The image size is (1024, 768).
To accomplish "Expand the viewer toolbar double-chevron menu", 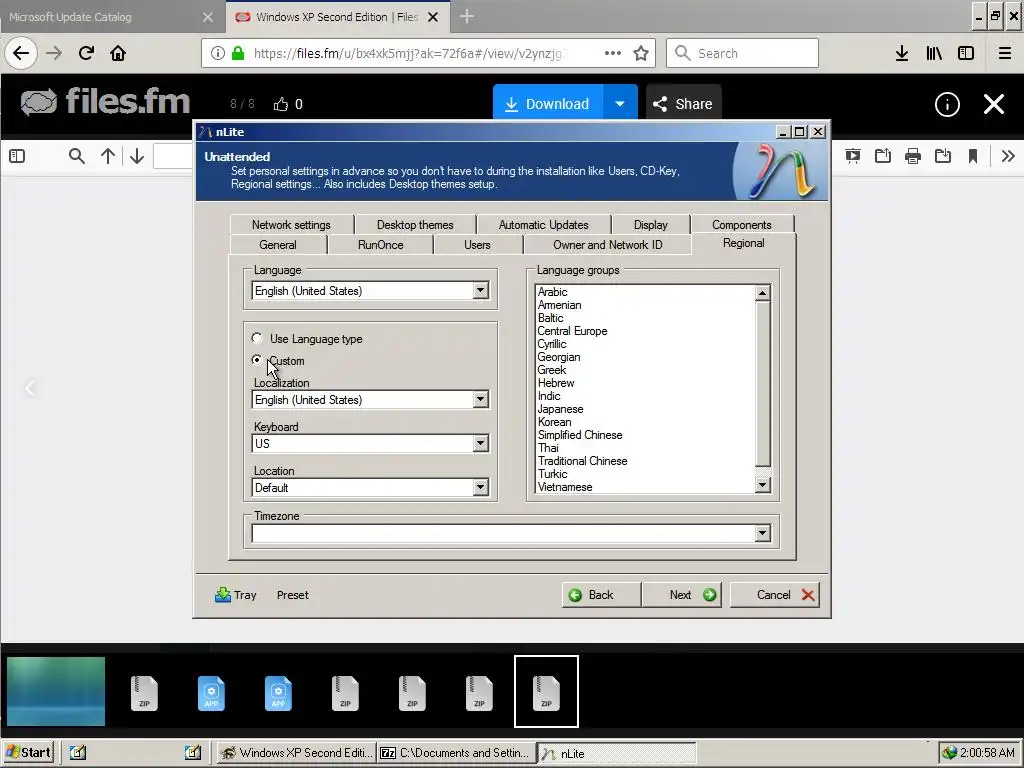I will pyautogui.click(x=1008, y=156).
